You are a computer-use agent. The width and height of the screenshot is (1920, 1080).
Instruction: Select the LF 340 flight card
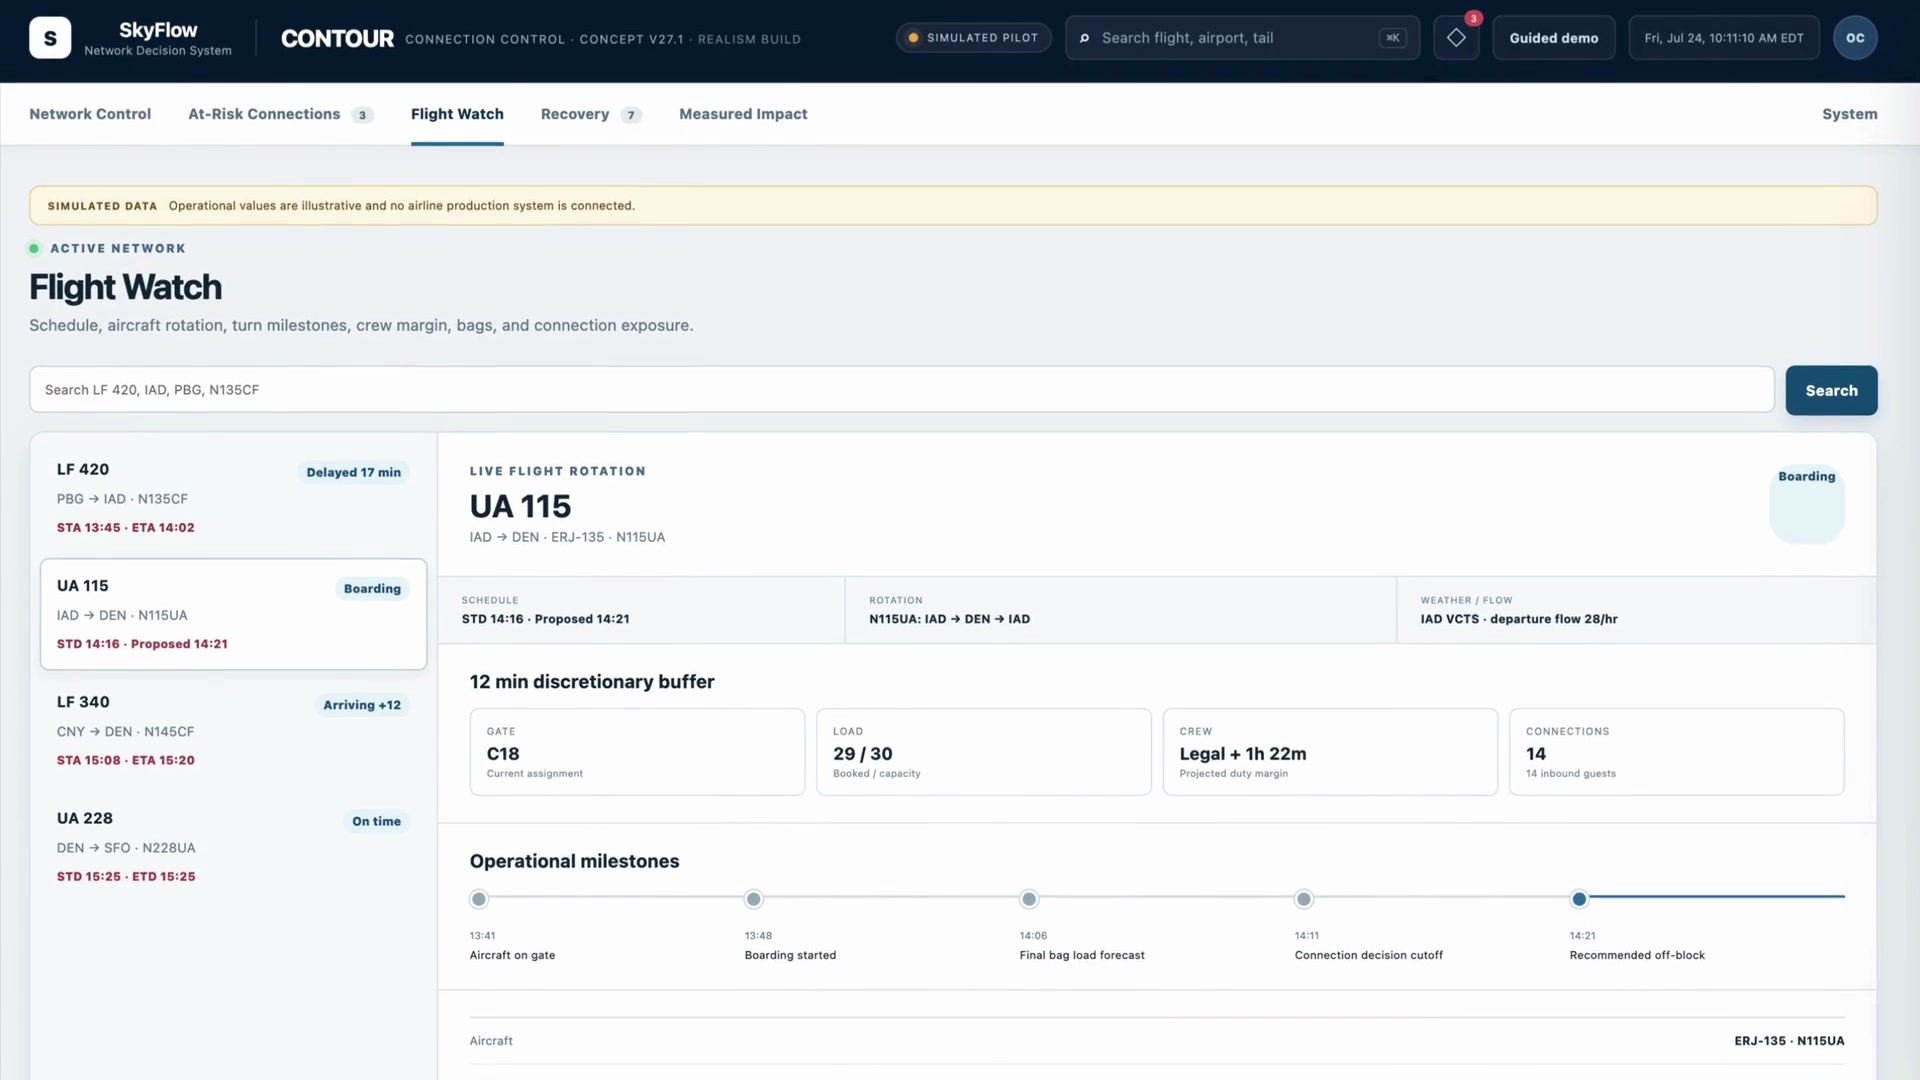coord(233,730)
